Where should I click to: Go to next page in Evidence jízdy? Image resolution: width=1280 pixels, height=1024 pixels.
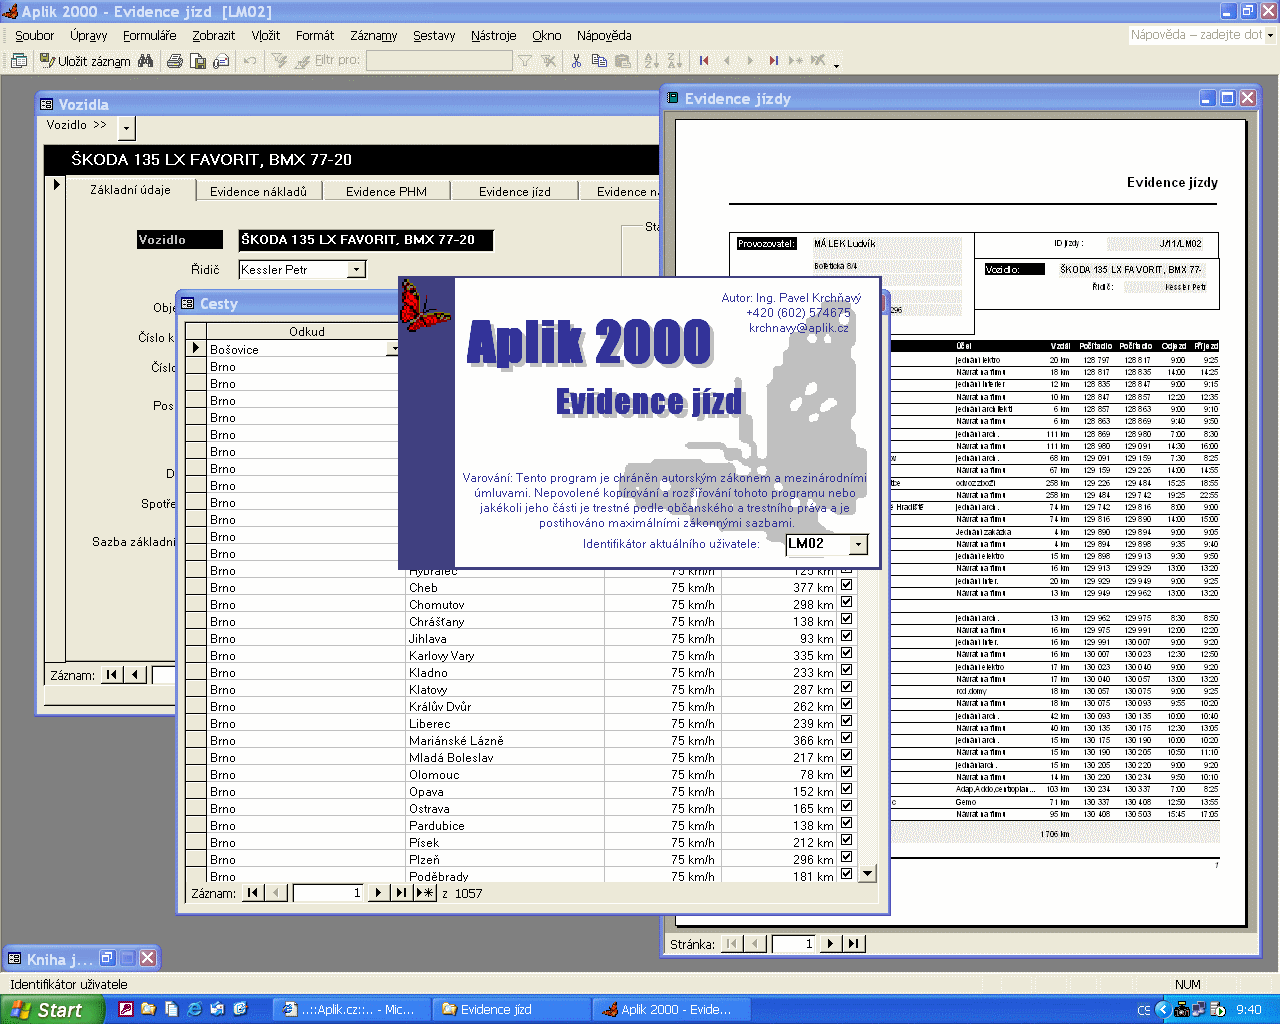click(x=830, y=943)
